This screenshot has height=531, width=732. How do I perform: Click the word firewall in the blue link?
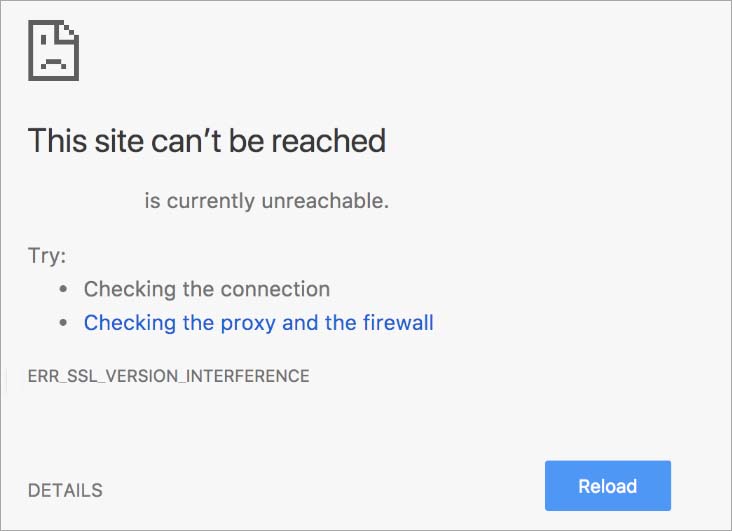[397, 323]
